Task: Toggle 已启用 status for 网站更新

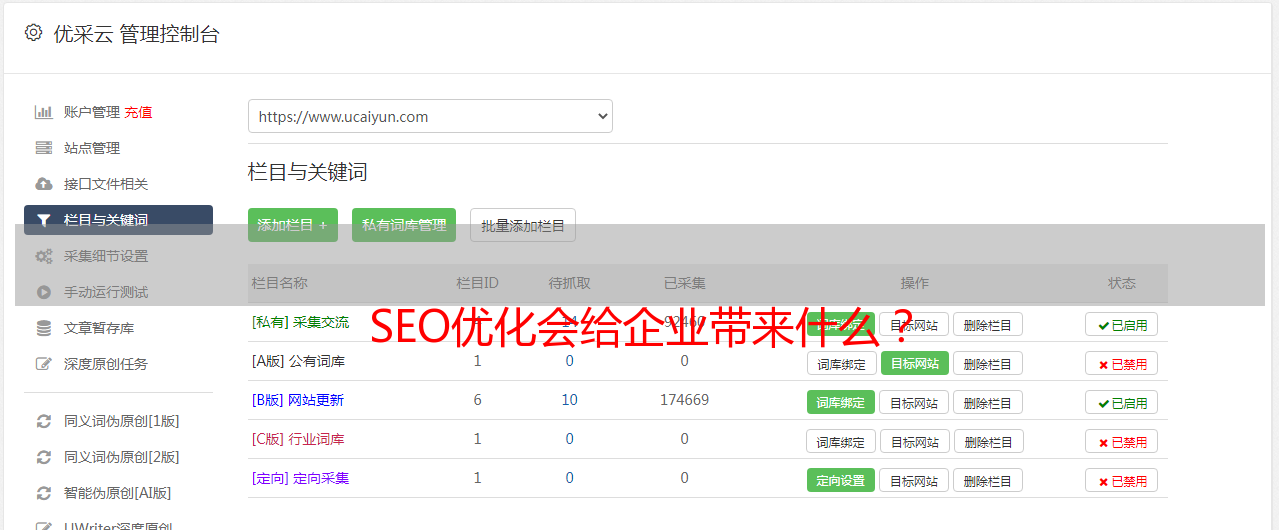Action: pos(1122,402)
